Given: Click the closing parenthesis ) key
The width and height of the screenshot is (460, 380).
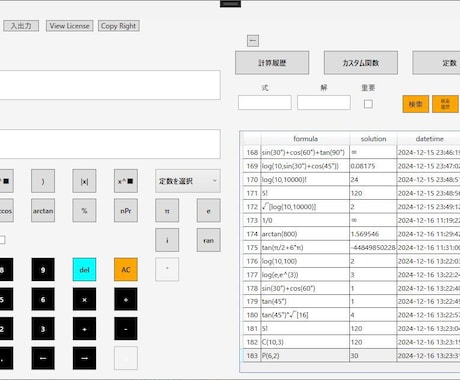Looking at the screenshot, I should coord(43,181).
